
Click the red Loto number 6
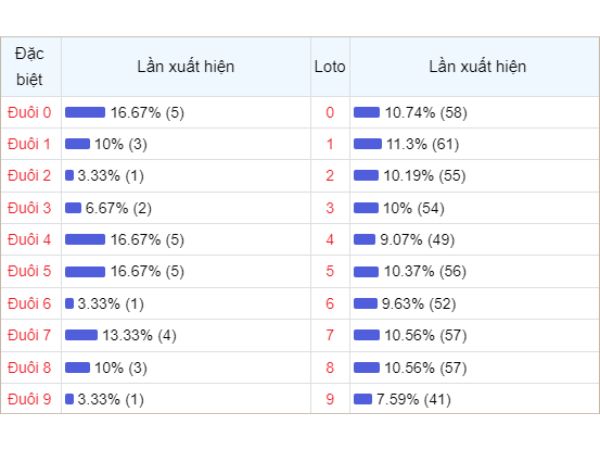tap(330, 303)
